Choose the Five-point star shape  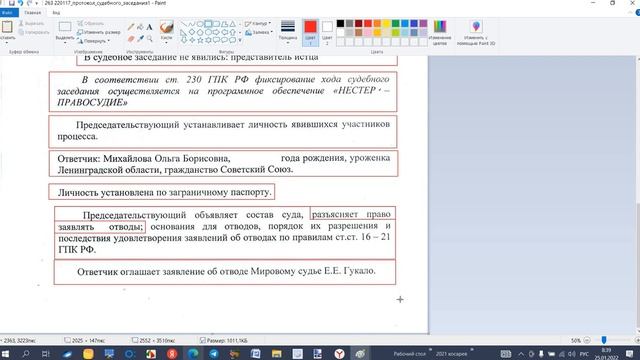pyautogui.click(x=200, y=40)
